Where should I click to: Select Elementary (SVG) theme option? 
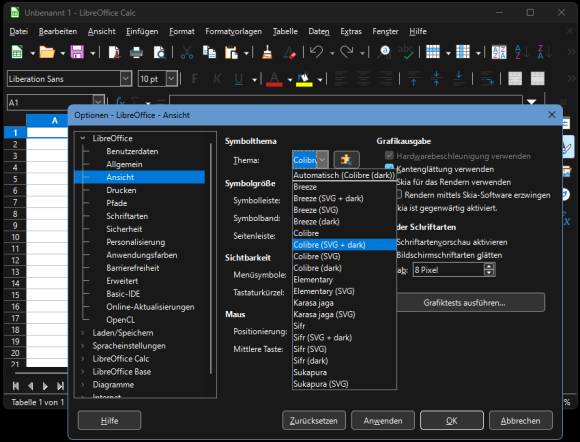(x=344, y=291)
